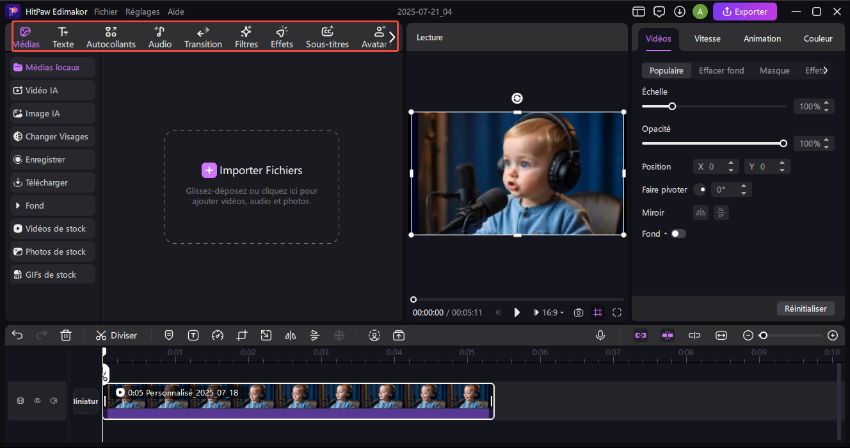Viewport: 850px width, 448px height.
Task: Select Médias locaux in the sidebar
Action: click(52, 67)
